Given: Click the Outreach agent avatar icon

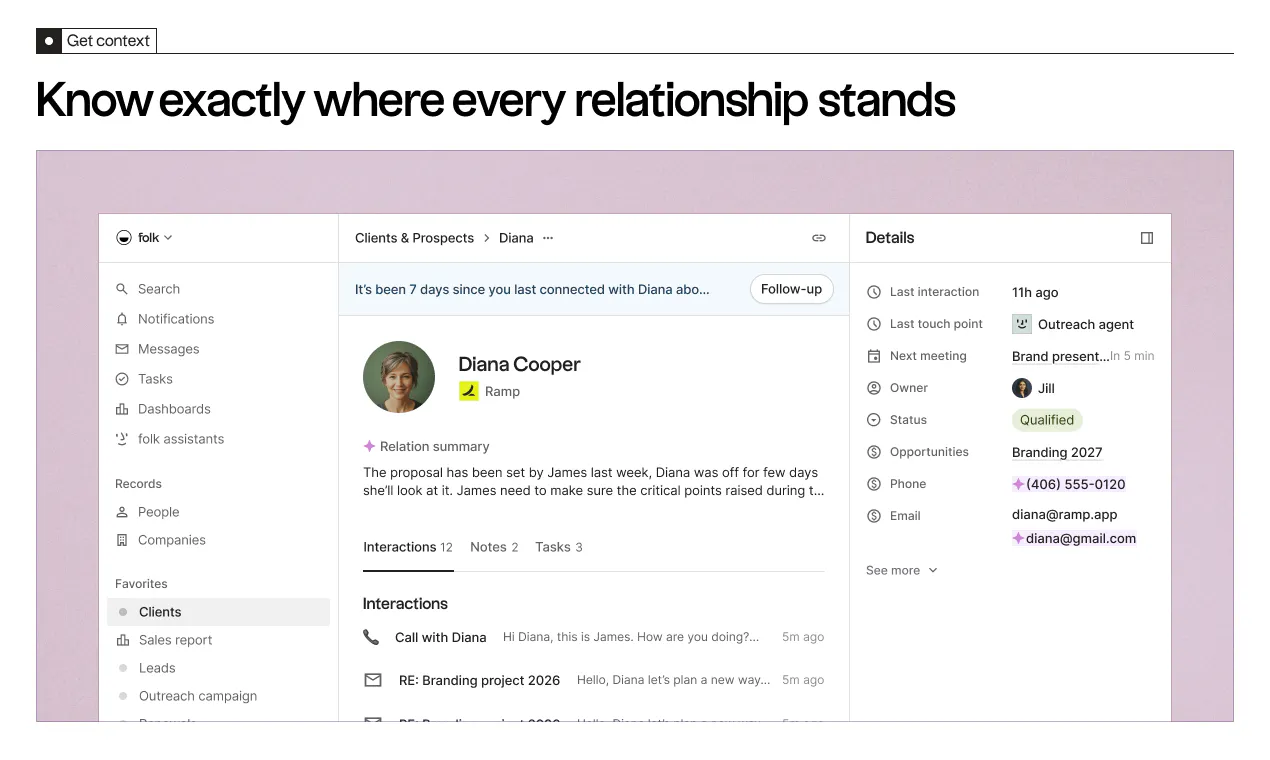Looking at the screenshot, I should [x=1022, y=324].
